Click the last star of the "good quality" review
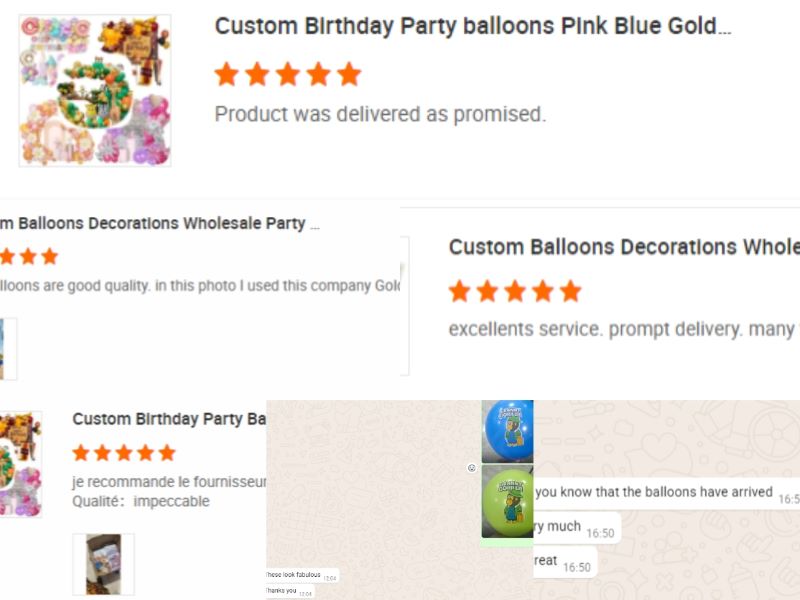 49,257
